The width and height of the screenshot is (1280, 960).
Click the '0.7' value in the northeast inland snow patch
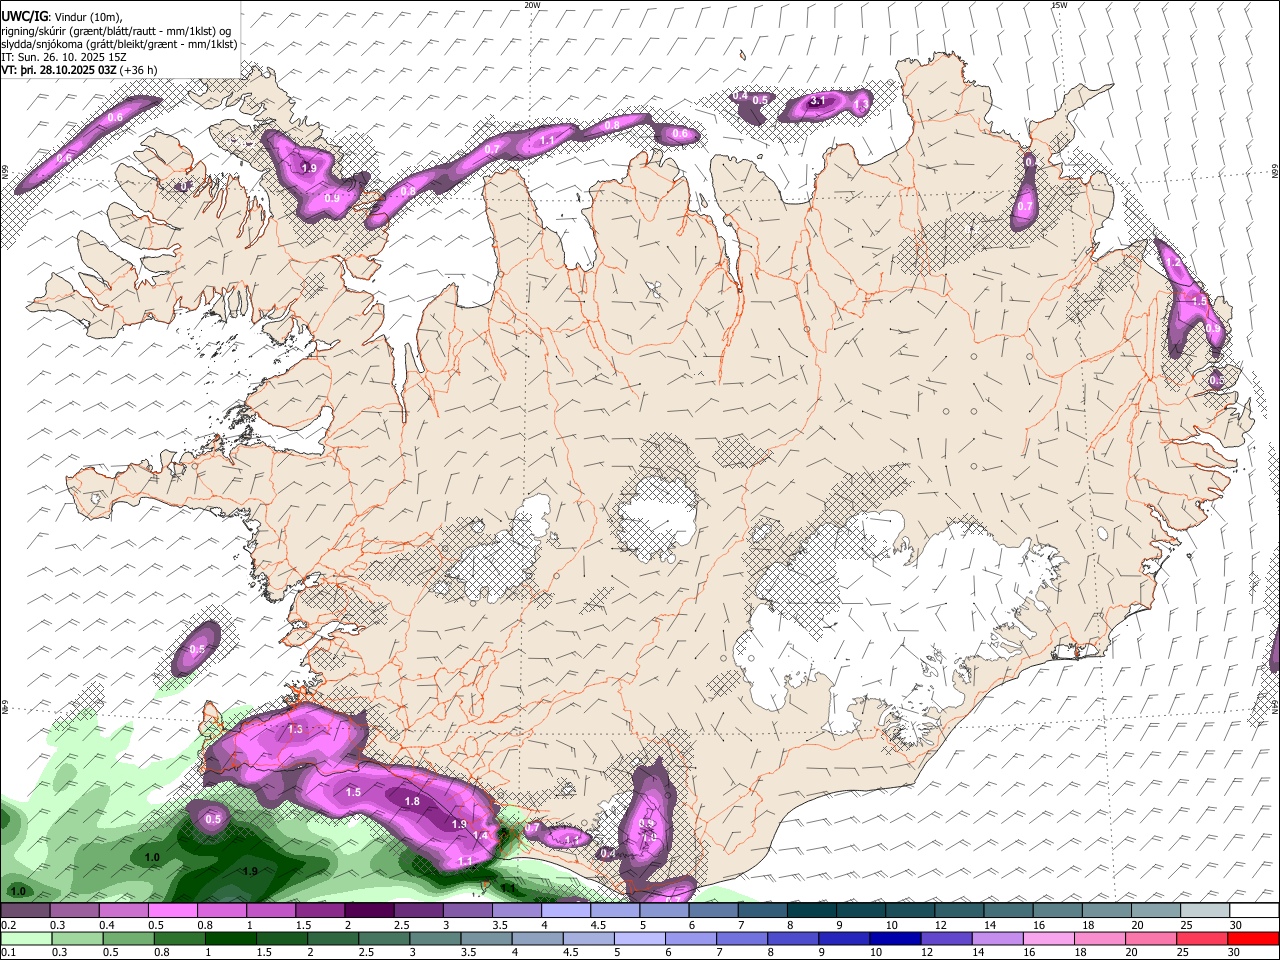(1025, 207)
